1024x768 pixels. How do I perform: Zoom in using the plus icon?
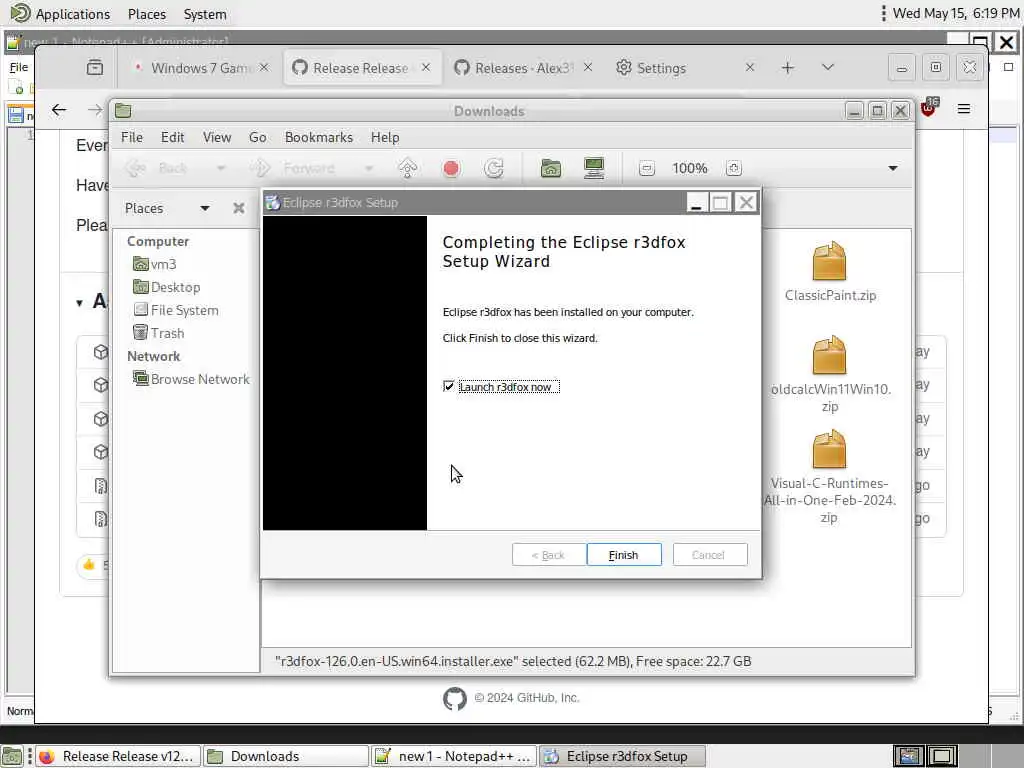(x=733, y=168)
